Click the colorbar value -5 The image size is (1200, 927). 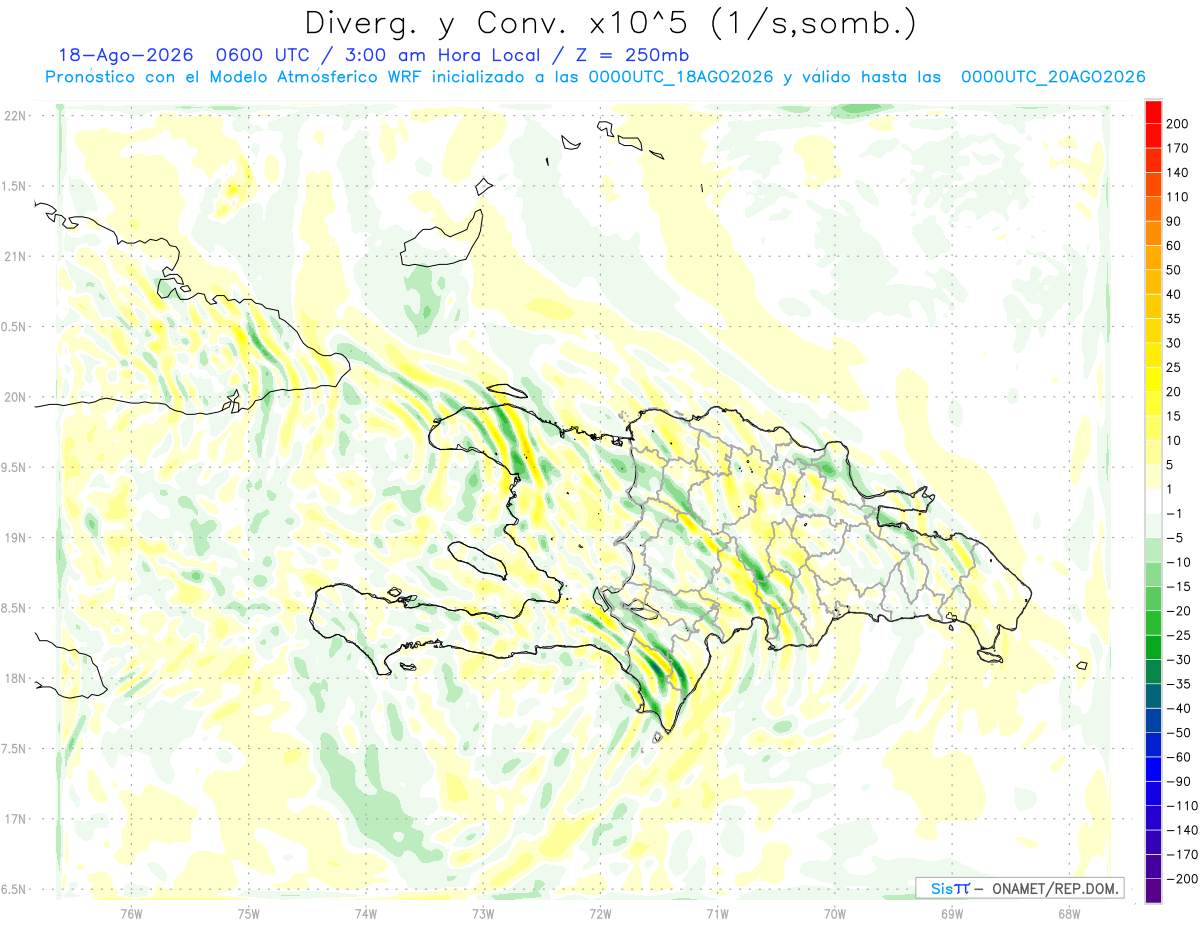1177,538
